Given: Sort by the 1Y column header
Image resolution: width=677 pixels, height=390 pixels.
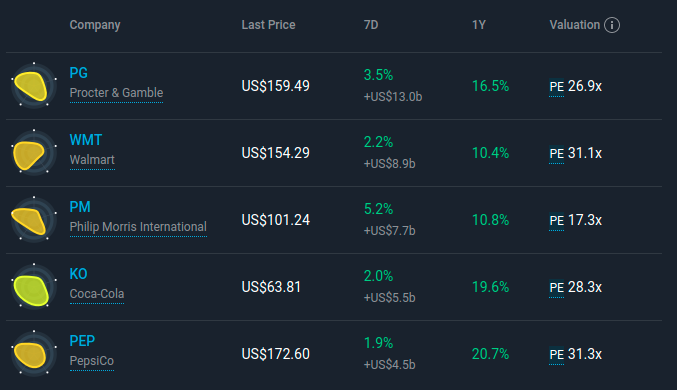Looking at the screenshot, I should coord(479,25).
